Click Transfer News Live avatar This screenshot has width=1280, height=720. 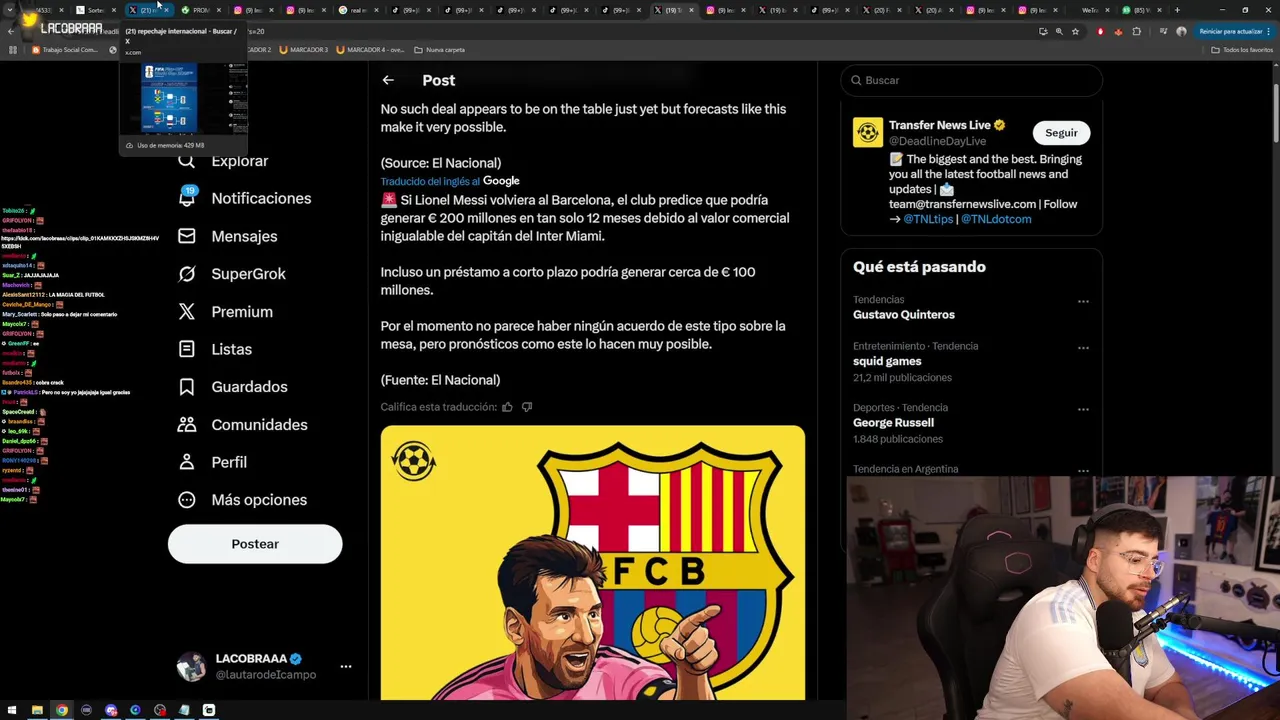point(868,132)
